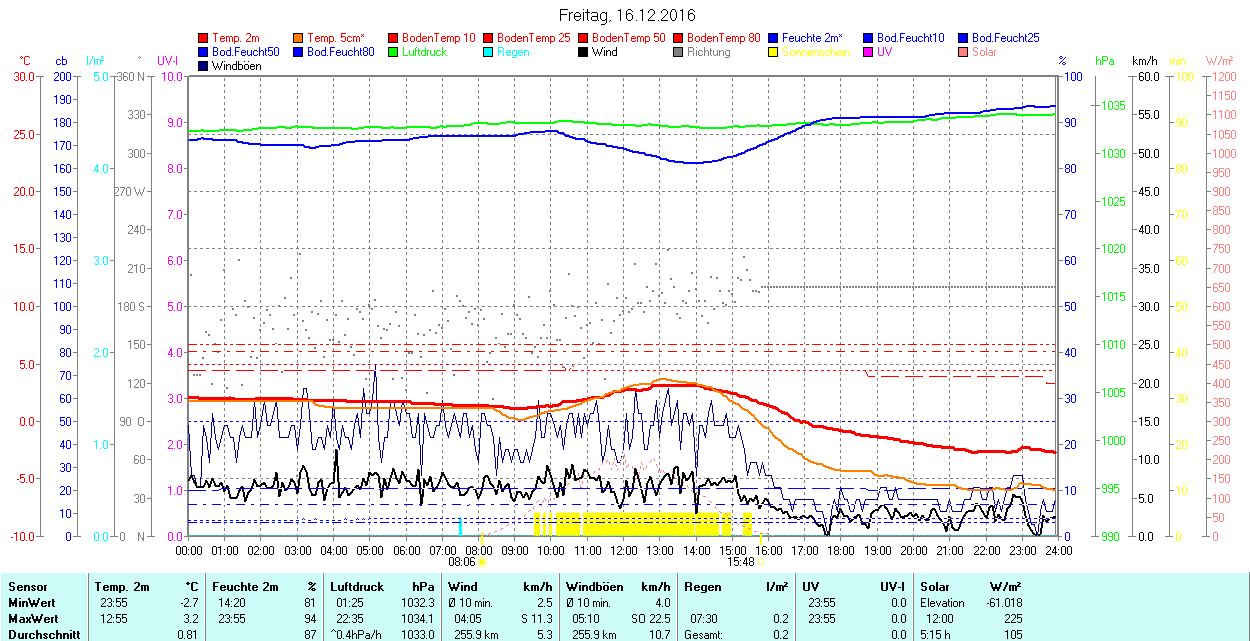1250x641 pixels.
Task: Click the Windböen column header in table
Action: point(596,587)
